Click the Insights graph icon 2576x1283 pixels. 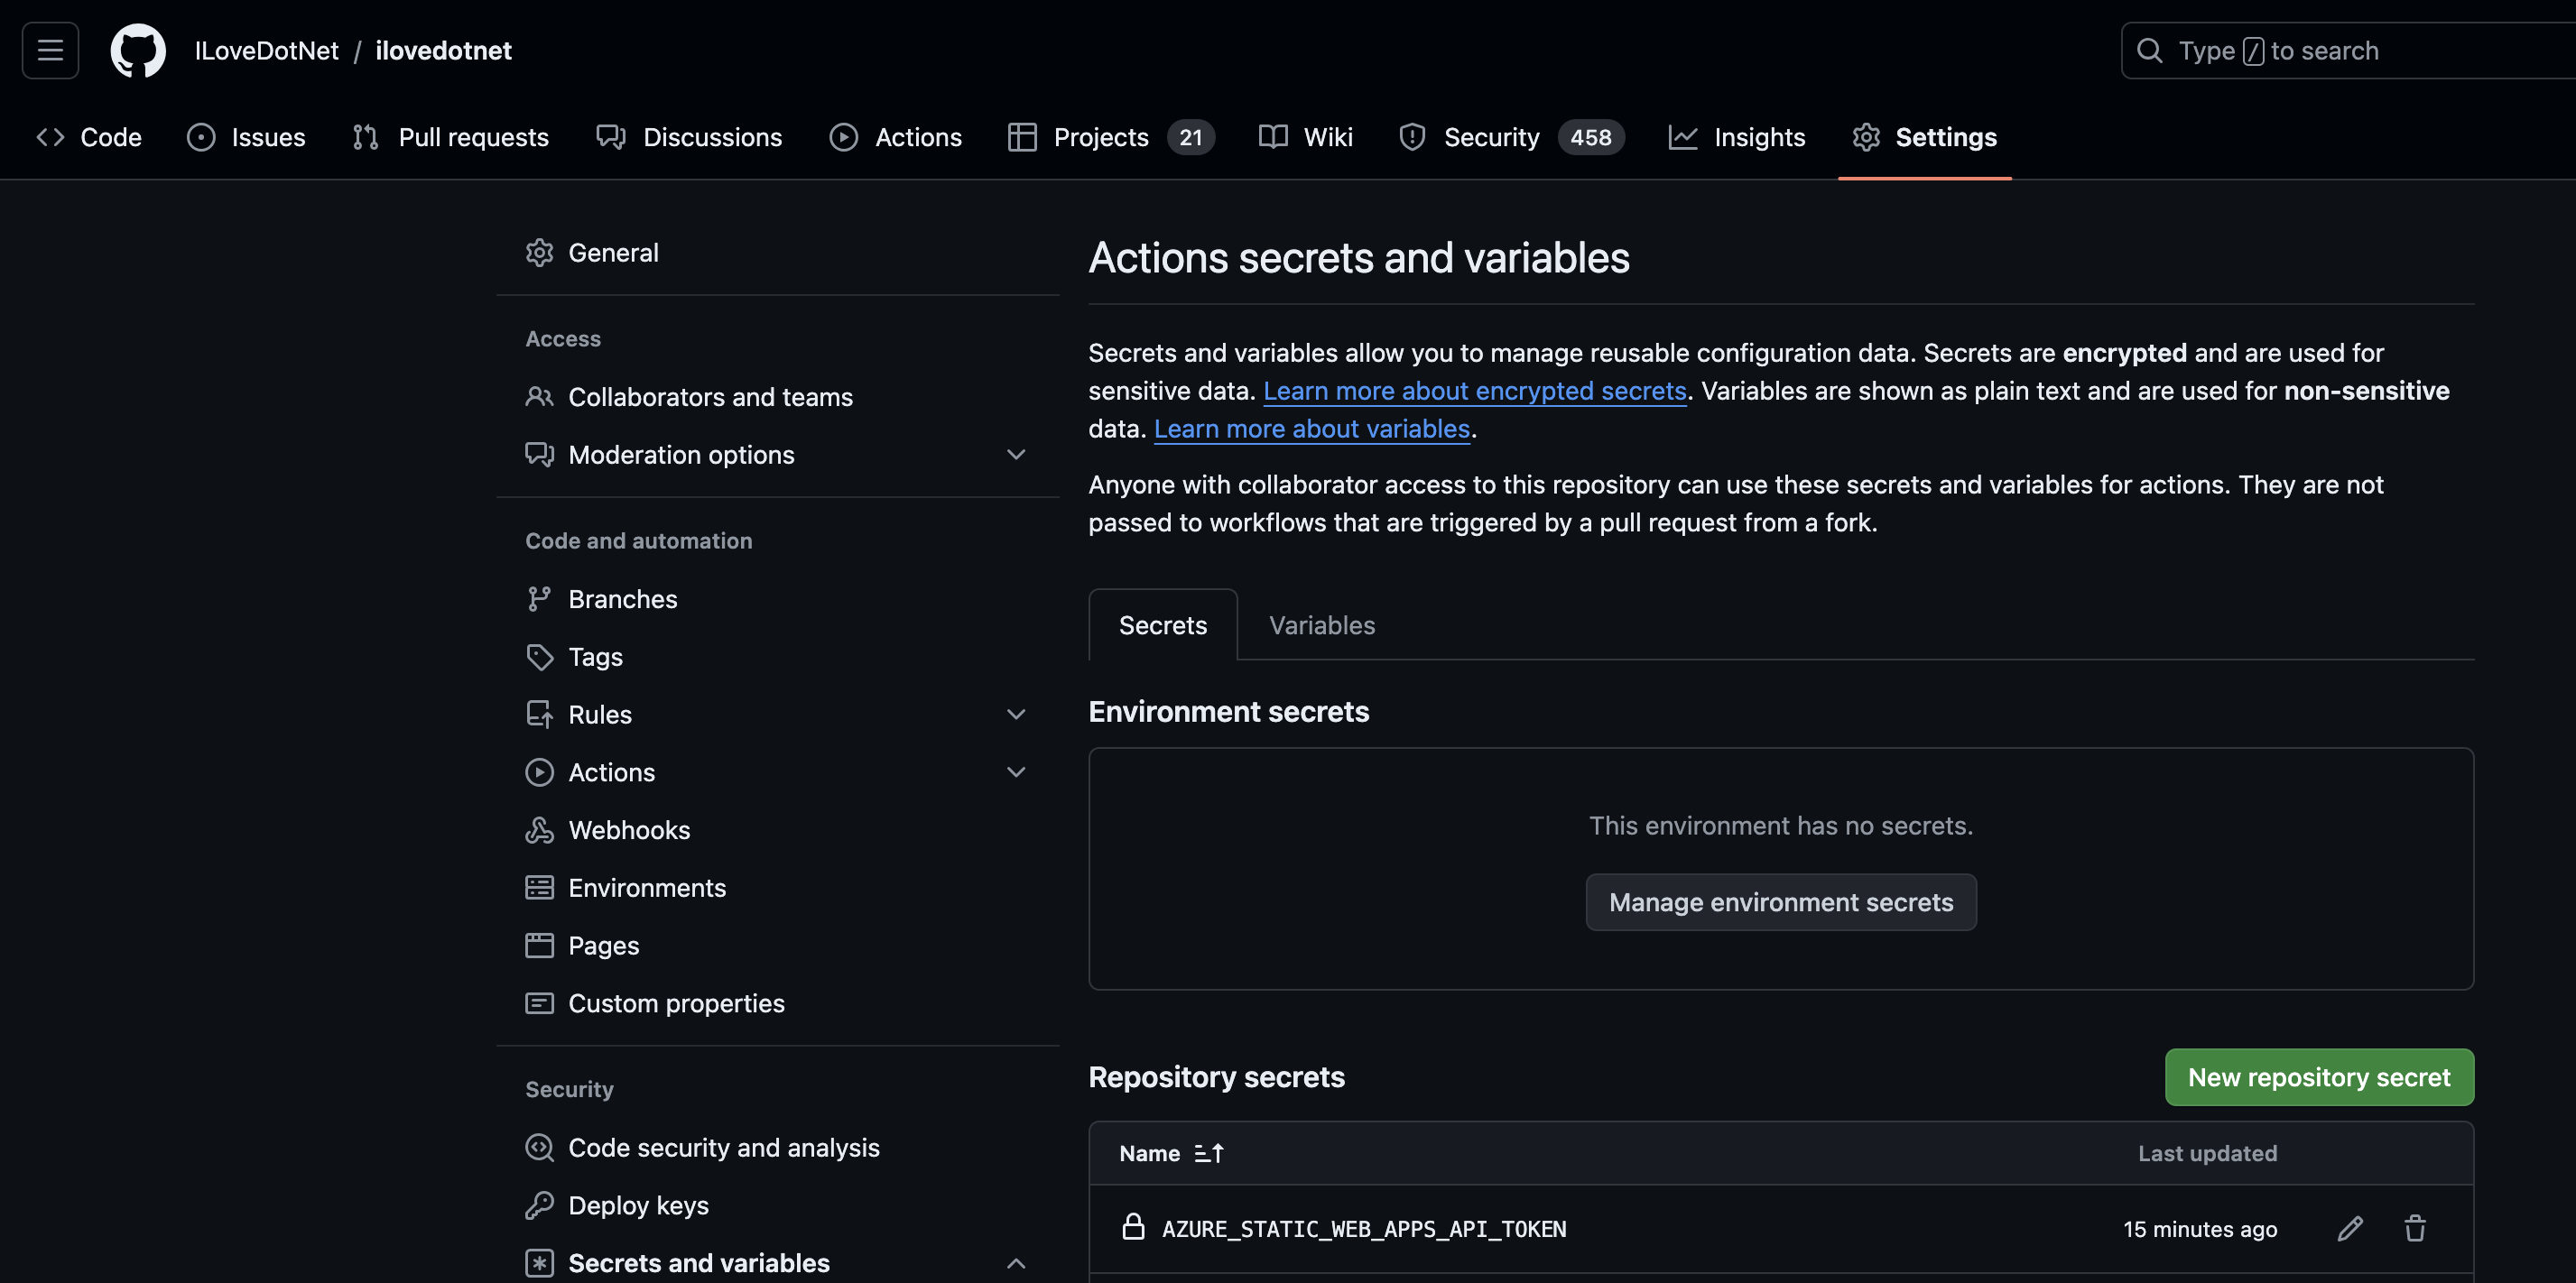pos(1683,137)
